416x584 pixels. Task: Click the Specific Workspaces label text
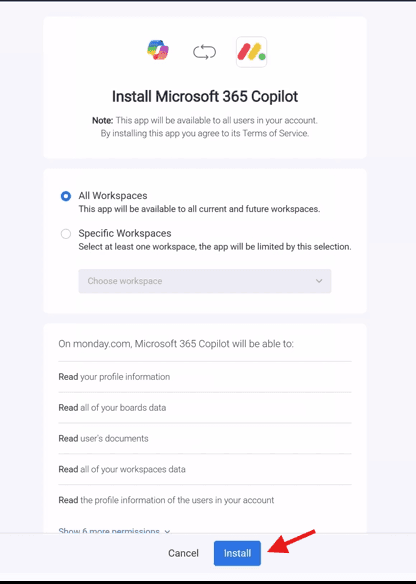125,233
